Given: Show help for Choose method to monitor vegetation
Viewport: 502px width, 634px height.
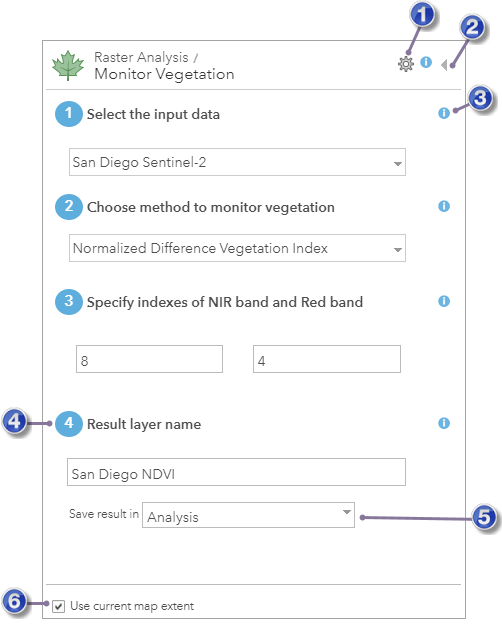Looking at the screenshot, I should click(444, 206).
